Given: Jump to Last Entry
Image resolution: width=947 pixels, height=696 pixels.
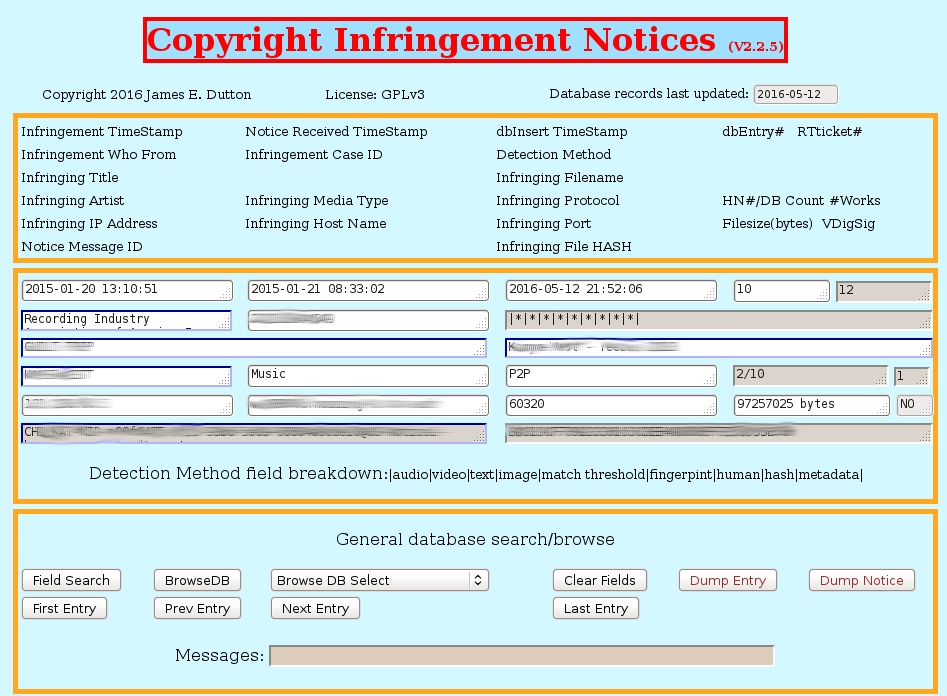Looking at the screenshot, I should tap(596, 608).
